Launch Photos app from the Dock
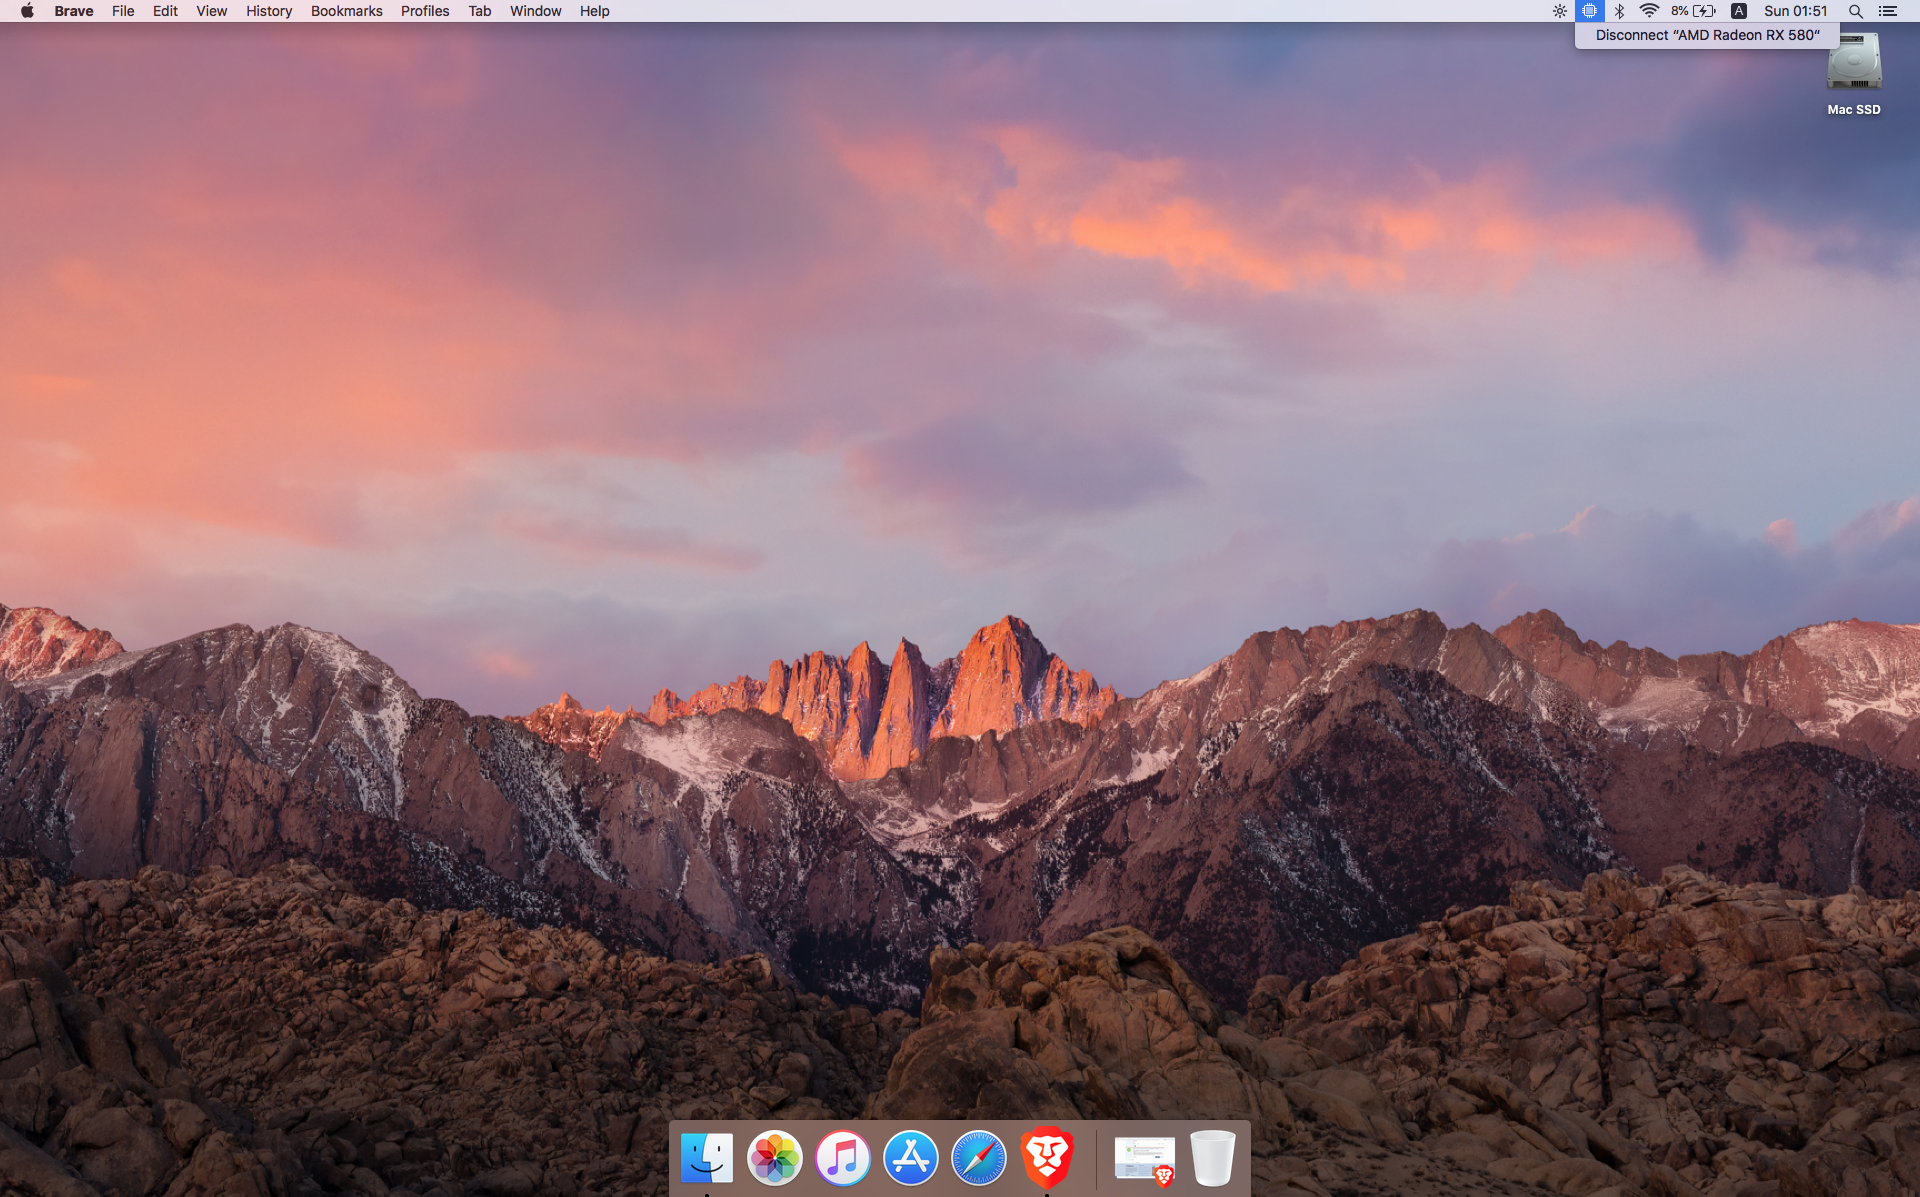 coord(775,1158)
